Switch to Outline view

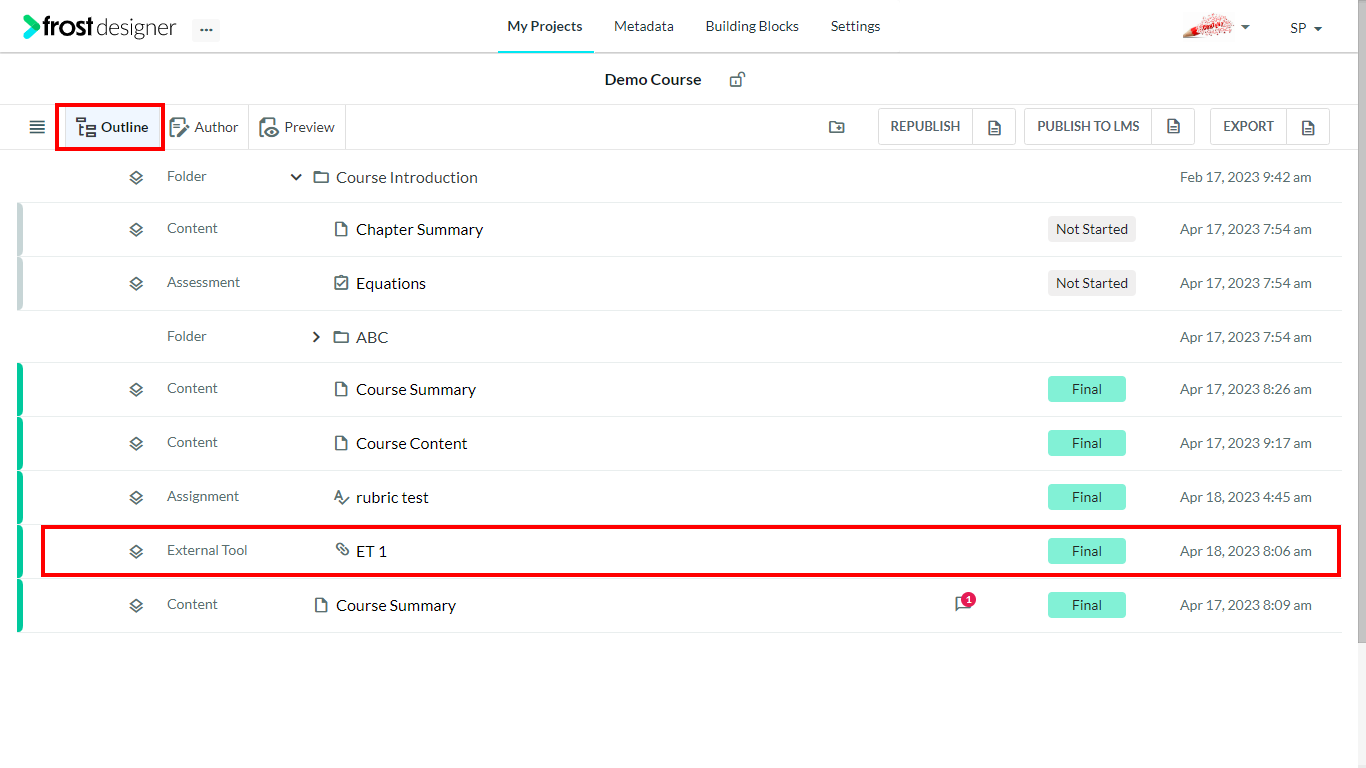(111, 127)
